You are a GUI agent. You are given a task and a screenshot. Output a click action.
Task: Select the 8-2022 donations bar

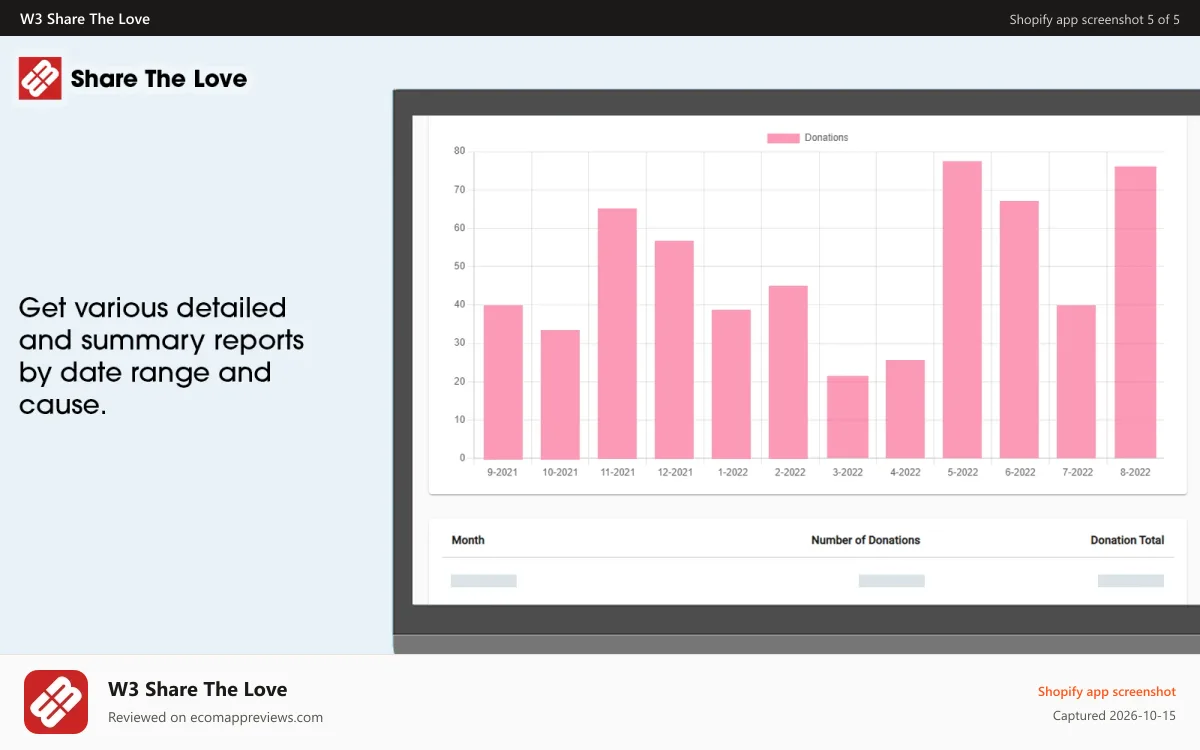point(1135,312)
